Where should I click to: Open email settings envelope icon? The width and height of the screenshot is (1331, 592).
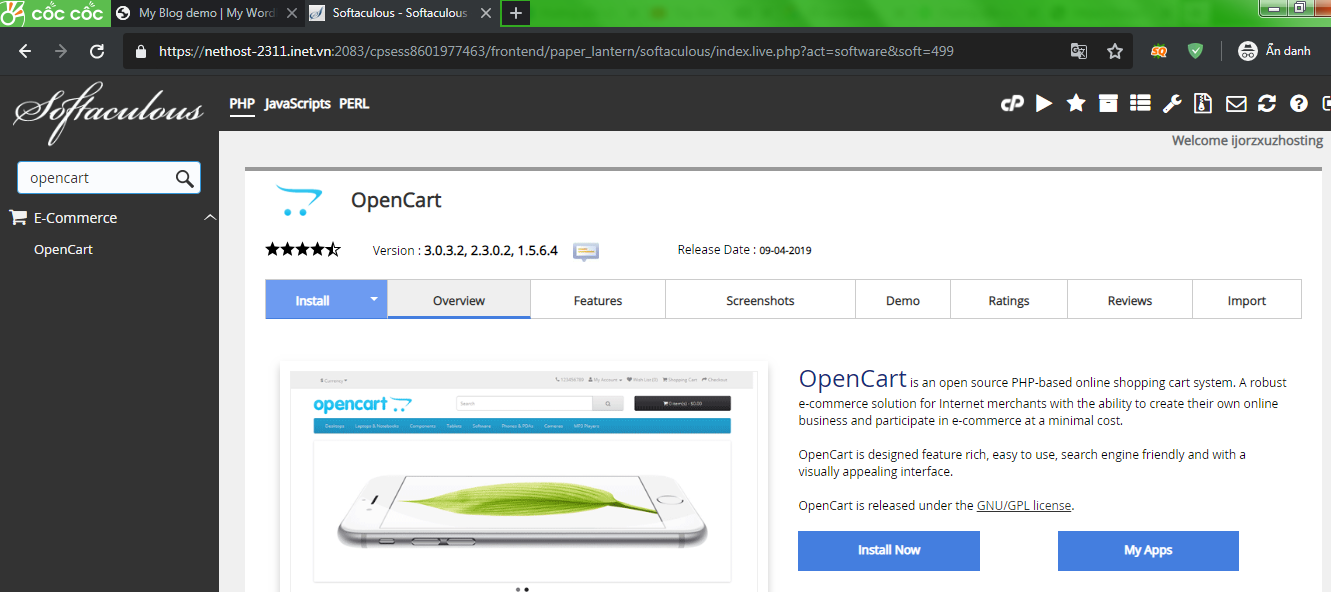pyautogui.click(x=1236, y=103)
